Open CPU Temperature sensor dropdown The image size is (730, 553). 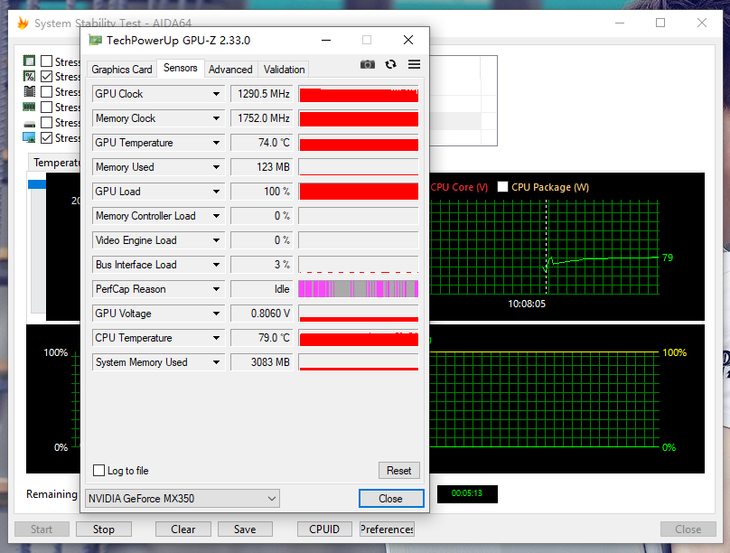click(x=216, y=338)
